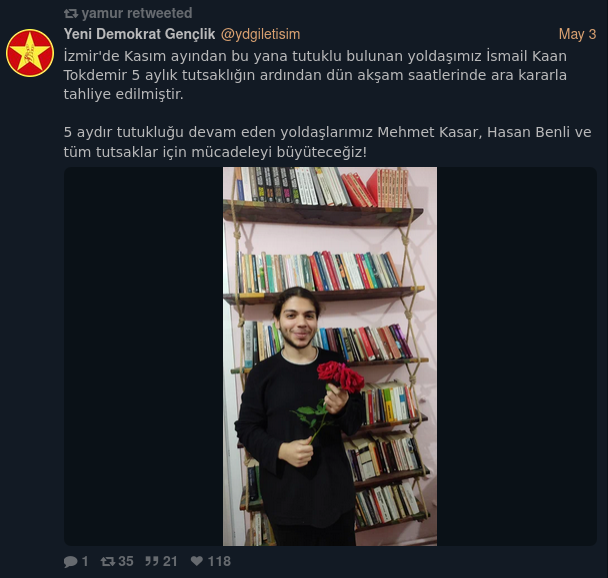
Task: Click the retweet count 35
Action: pos(126,561)
